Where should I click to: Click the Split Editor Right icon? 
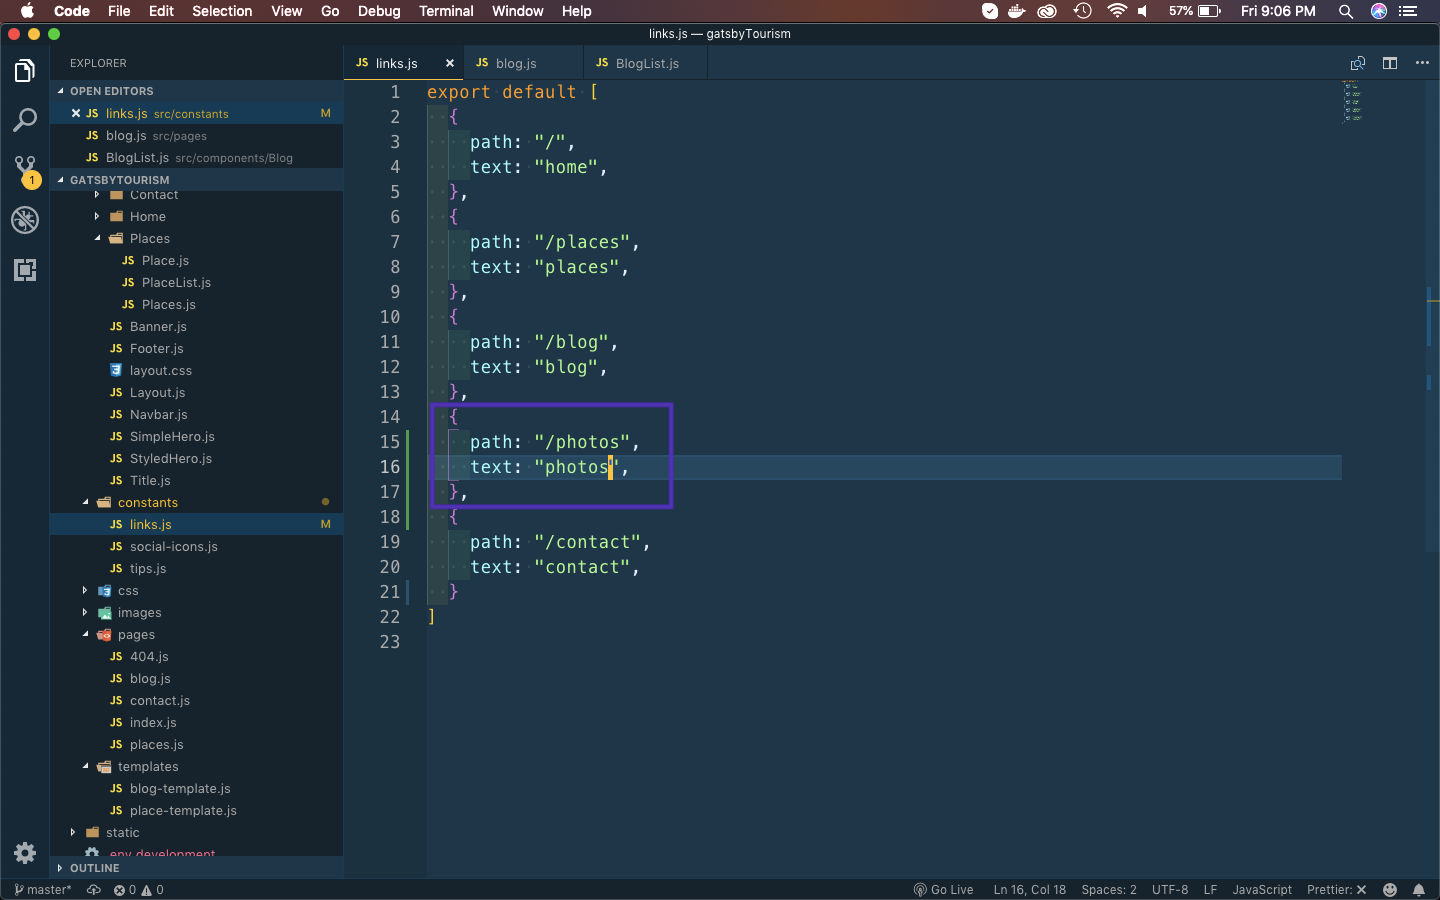pyautogui.click(x=1390, y=63)
